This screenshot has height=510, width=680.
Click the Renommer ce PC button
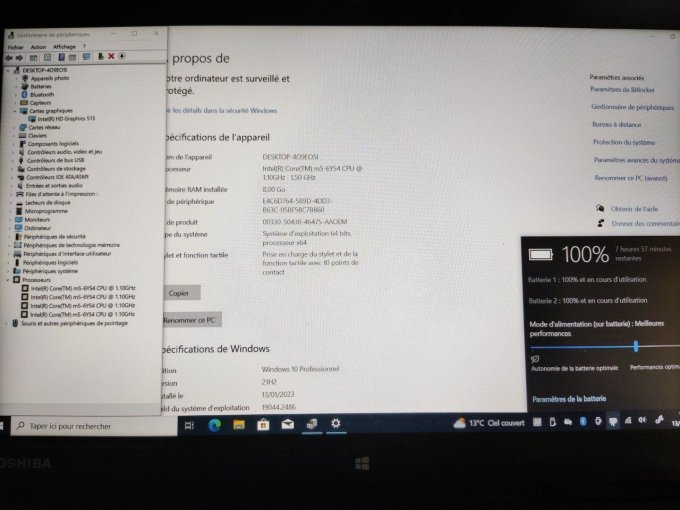193,320
